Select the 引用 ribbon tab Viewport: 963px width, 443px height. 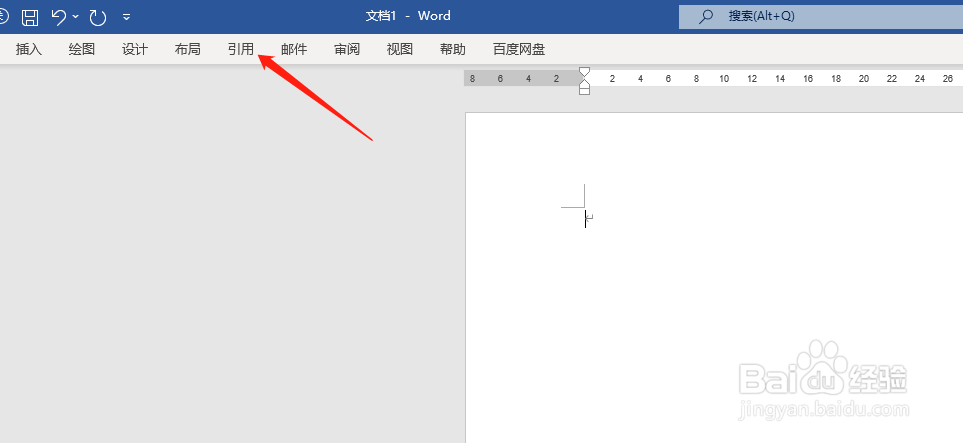241,50
